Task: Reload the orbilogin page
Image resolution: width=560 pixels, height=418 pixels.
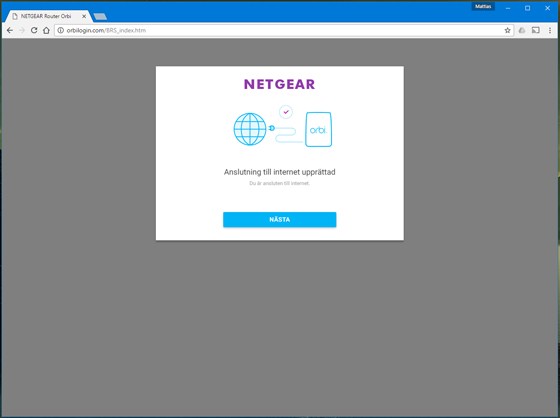Action: click(x=34, y=30)
